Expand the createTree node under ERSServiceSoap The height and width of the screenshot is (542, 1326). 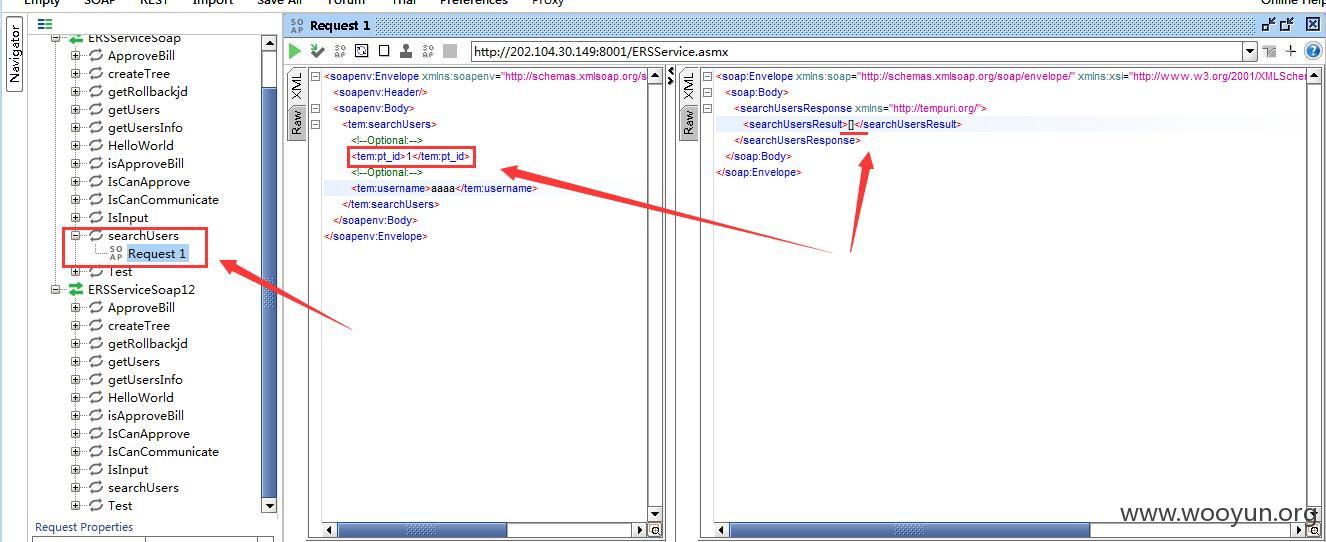click(x=75, y=74)
